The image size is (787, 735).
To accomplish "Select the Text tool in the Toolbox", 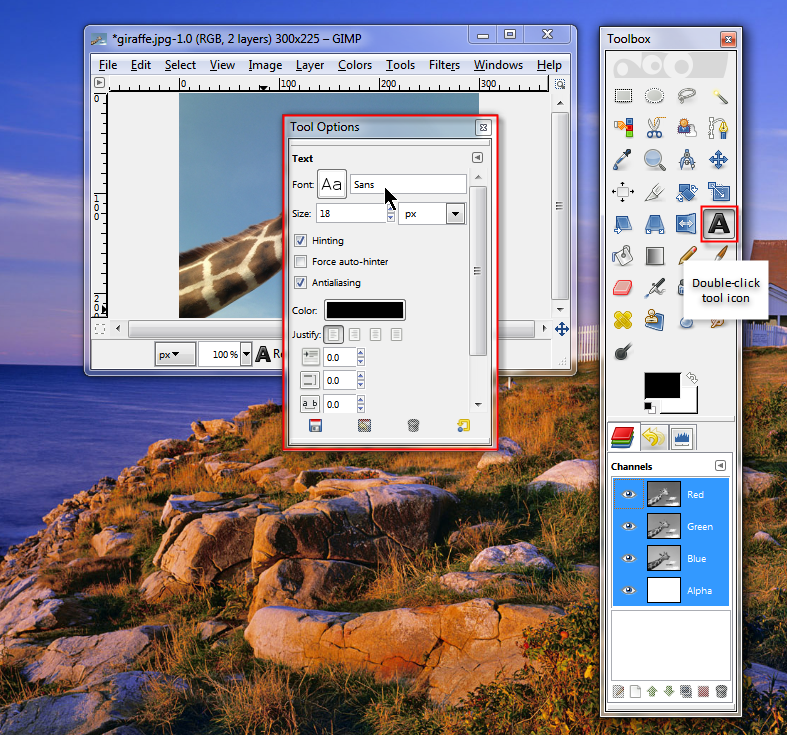I will 719,223.
